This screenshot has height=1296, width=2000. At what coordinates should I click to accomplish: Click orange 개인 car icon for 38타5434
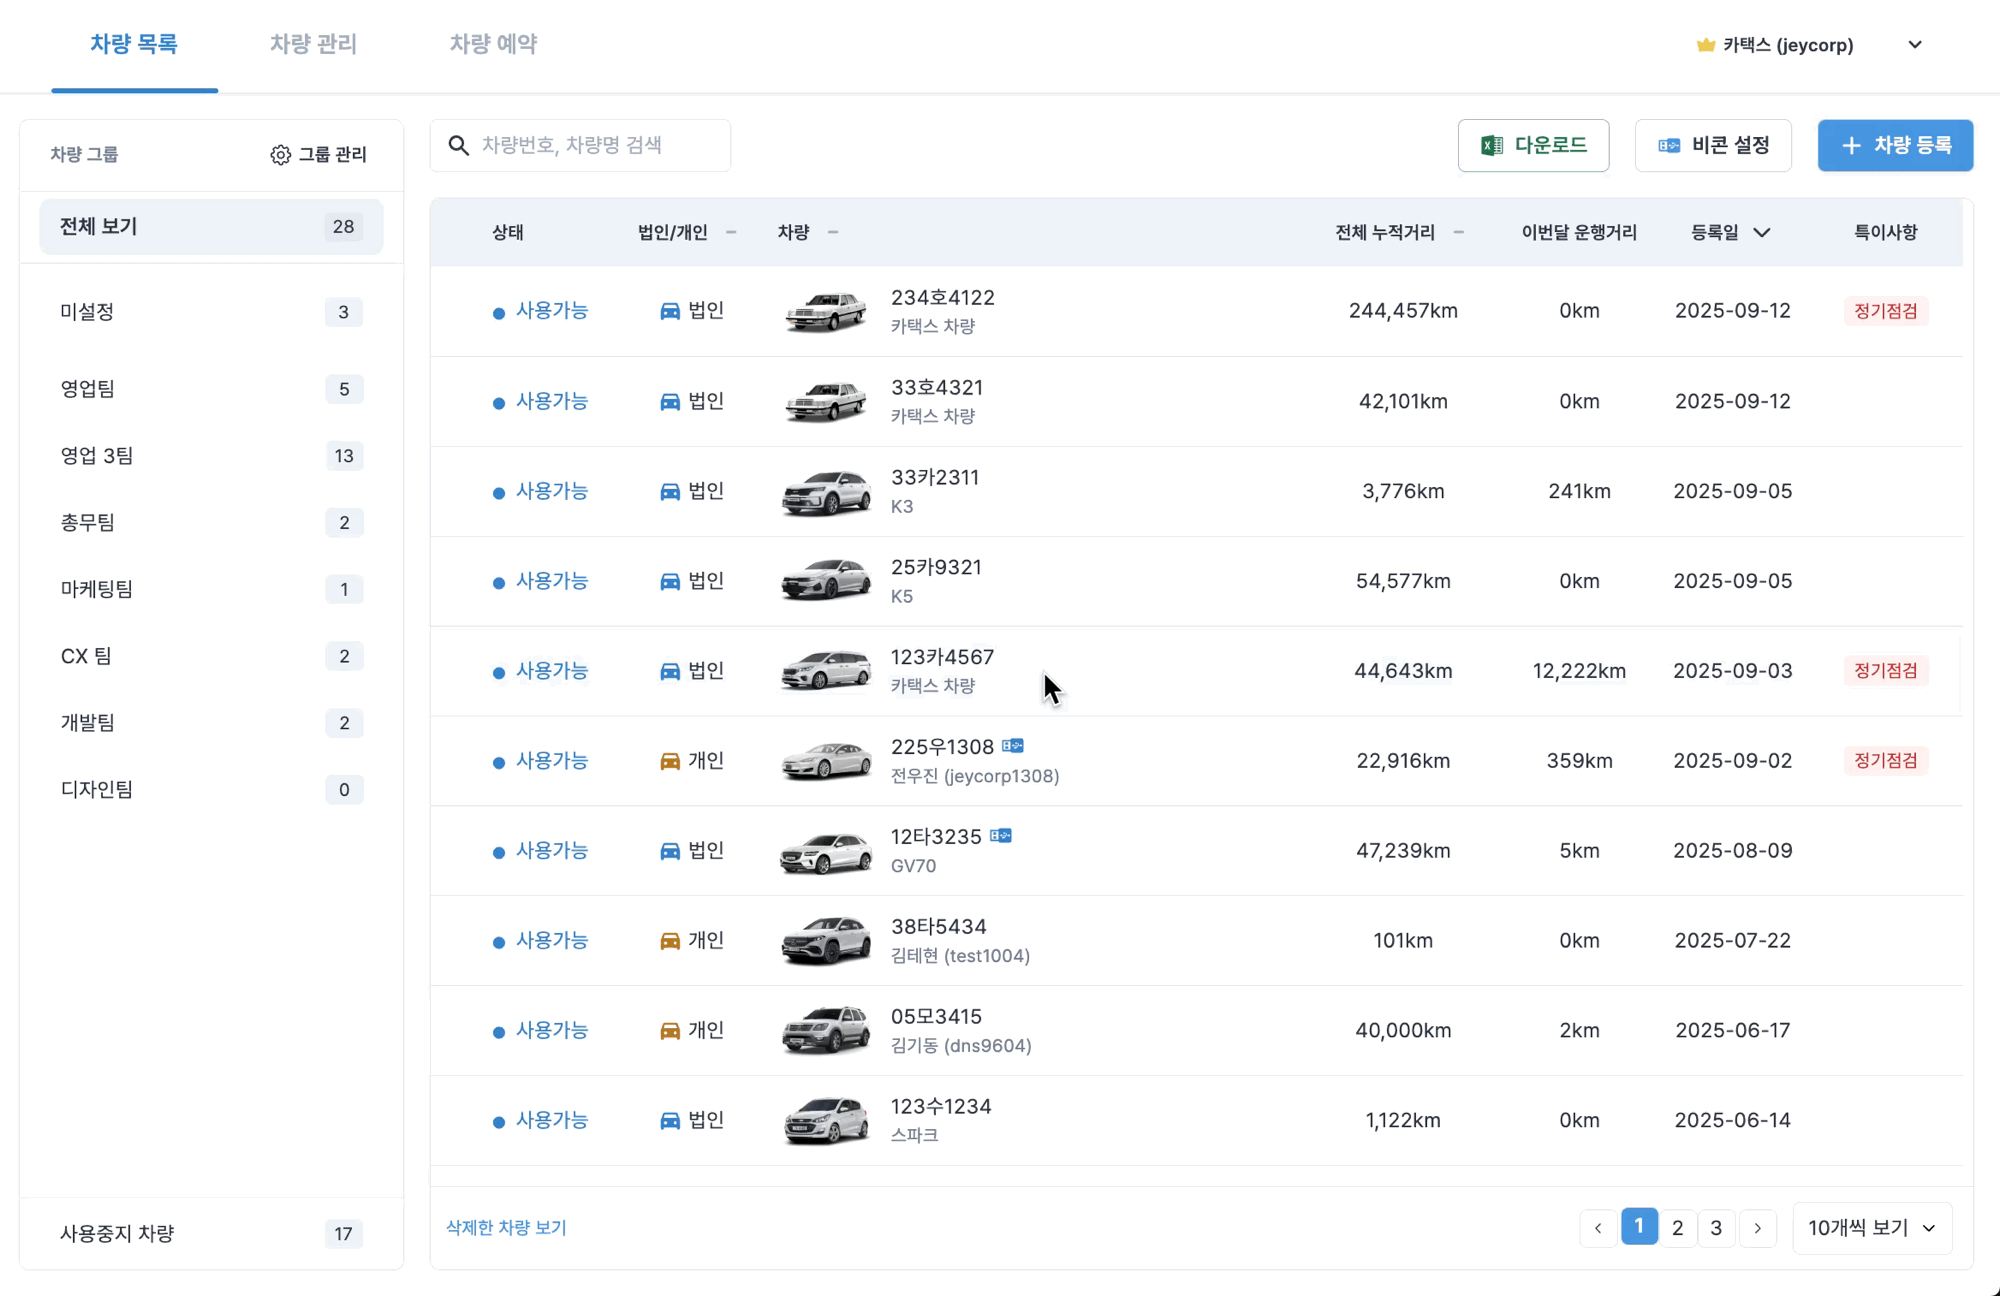pos(670,941)
